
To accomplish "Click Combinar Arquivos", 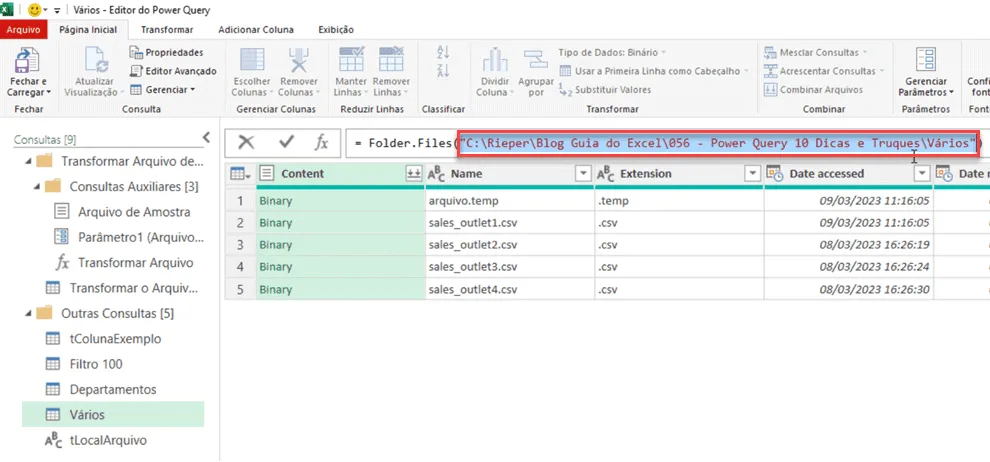I will 813,90.
